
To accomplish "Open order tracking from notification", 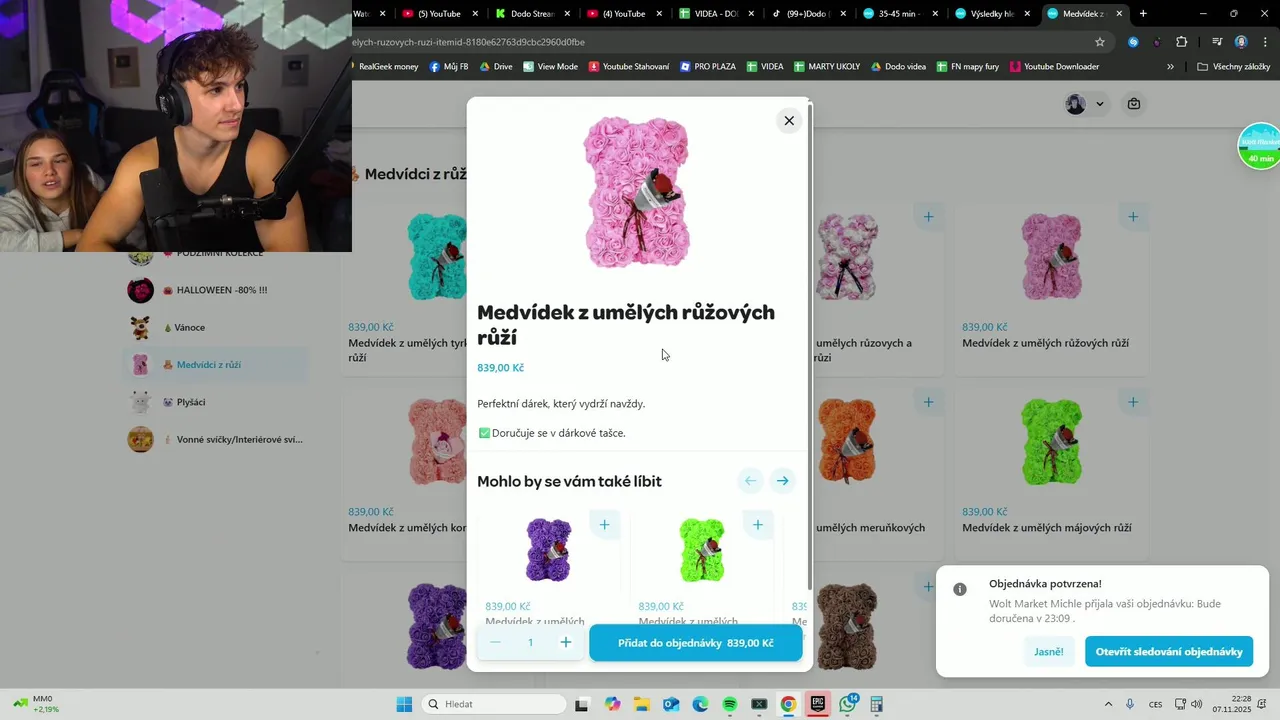I will [x=1169, y=651].
